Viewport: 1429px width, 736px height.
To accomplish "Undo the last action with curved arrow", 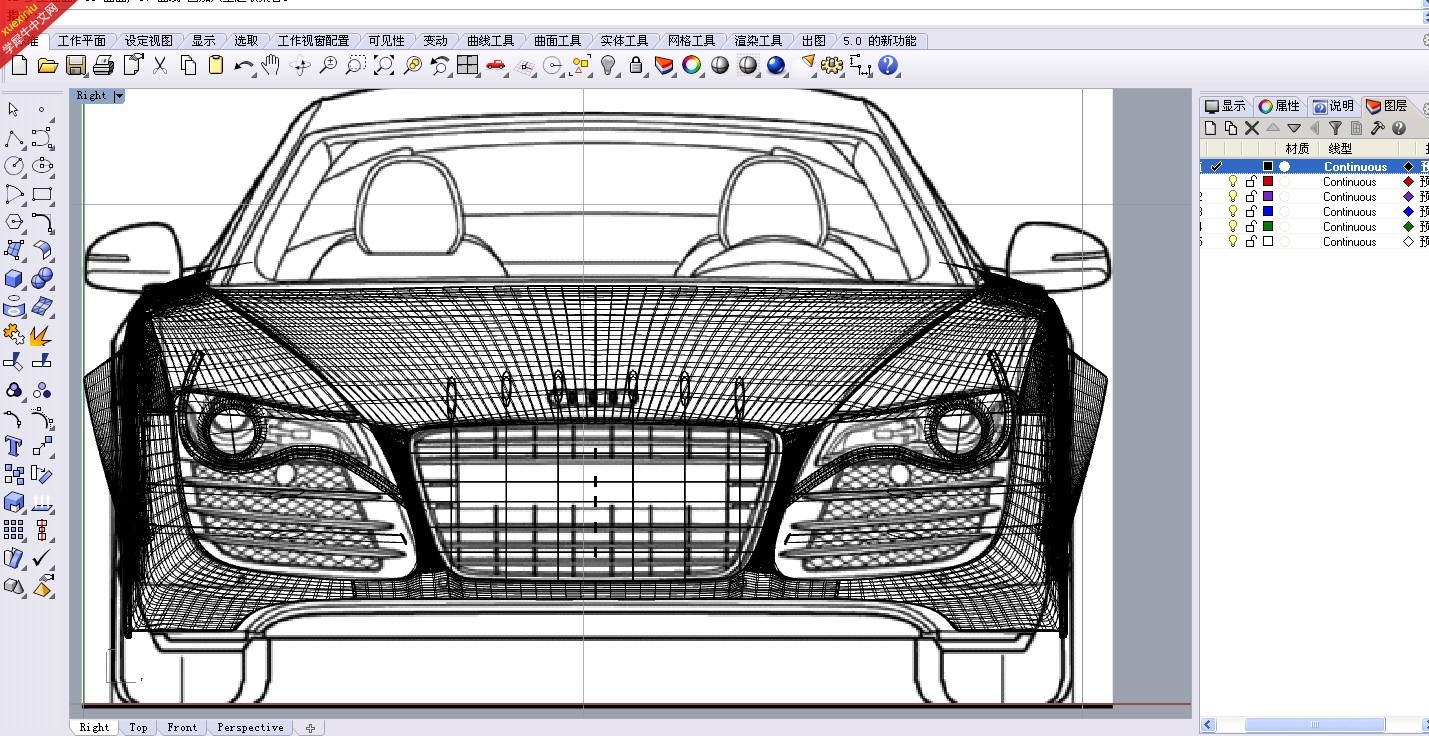I will [243, 66].
